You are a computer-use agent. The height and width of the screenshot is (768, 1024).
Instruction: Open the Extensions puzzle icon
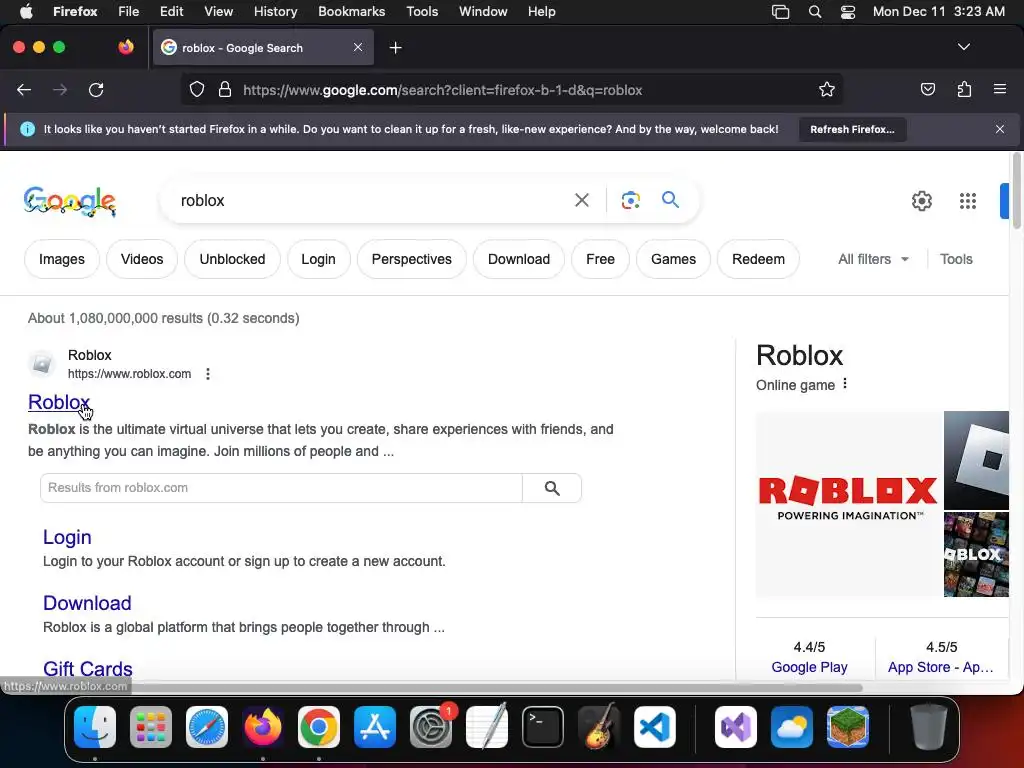click(x=964, y=89)
